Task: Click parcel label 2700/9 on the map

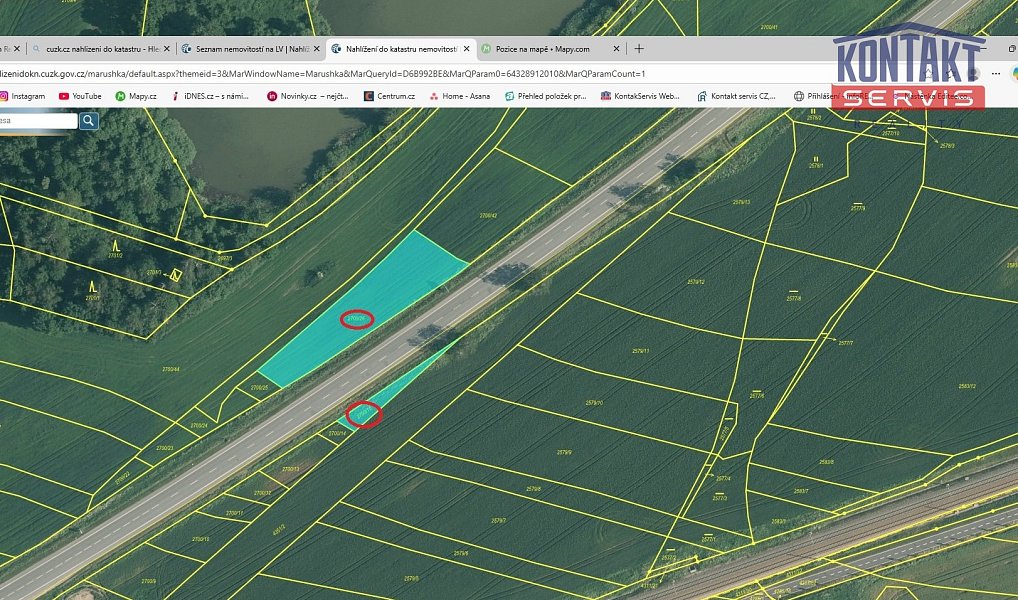Action: [149, 581]
